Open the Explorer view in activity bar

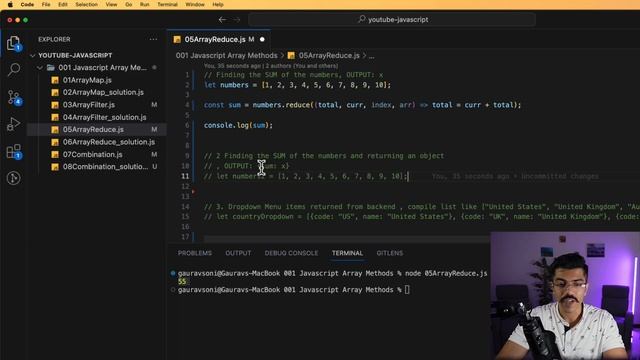click(13, 43)
